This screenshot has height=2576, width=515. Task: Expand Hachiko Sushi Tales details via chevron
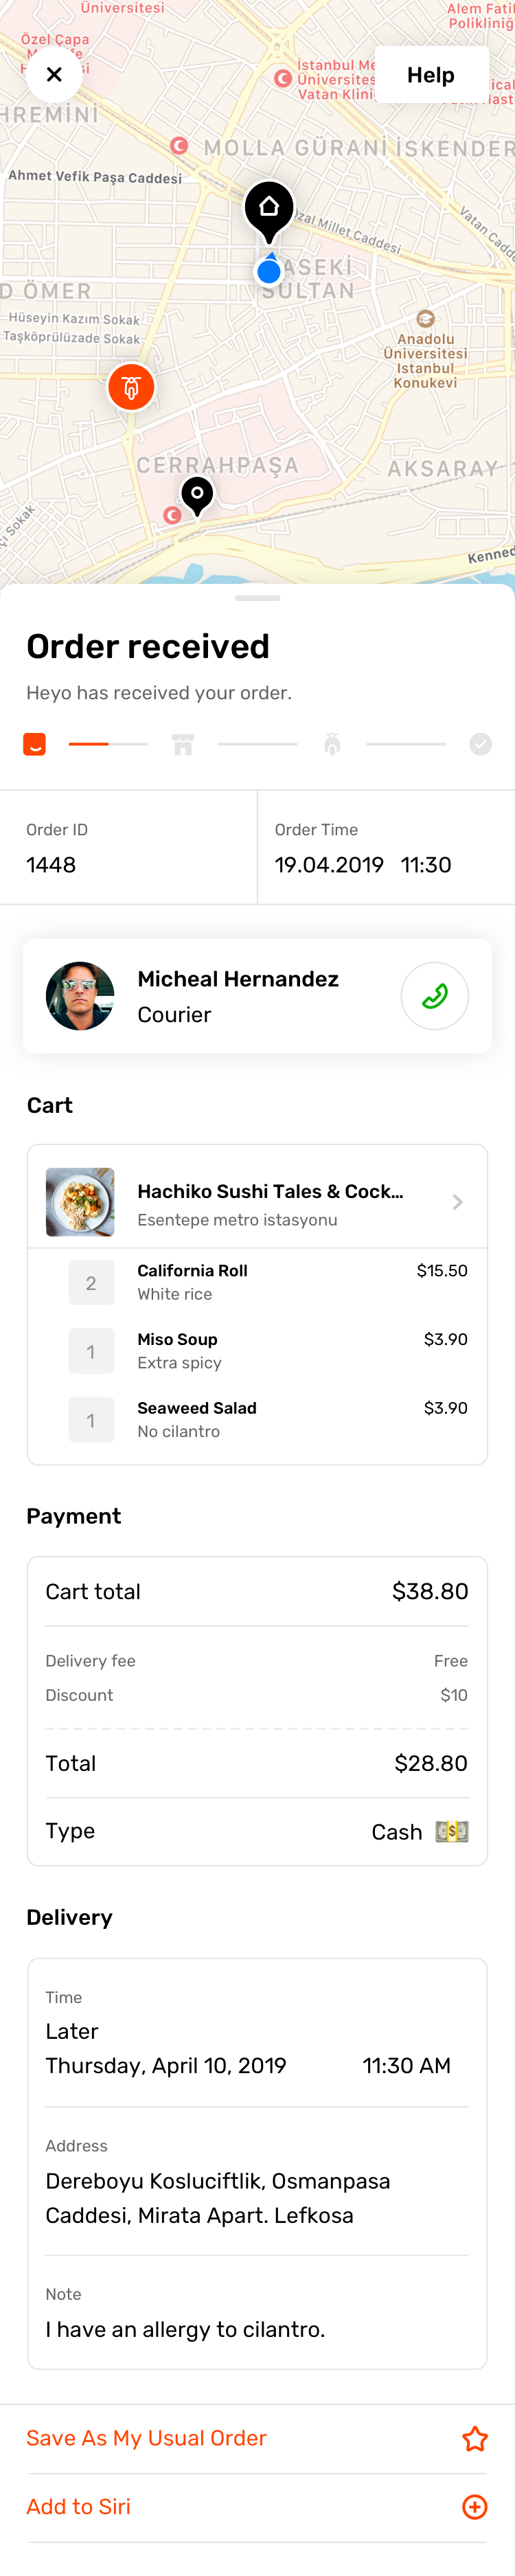pyautogui.click(x=457, y=1202)
